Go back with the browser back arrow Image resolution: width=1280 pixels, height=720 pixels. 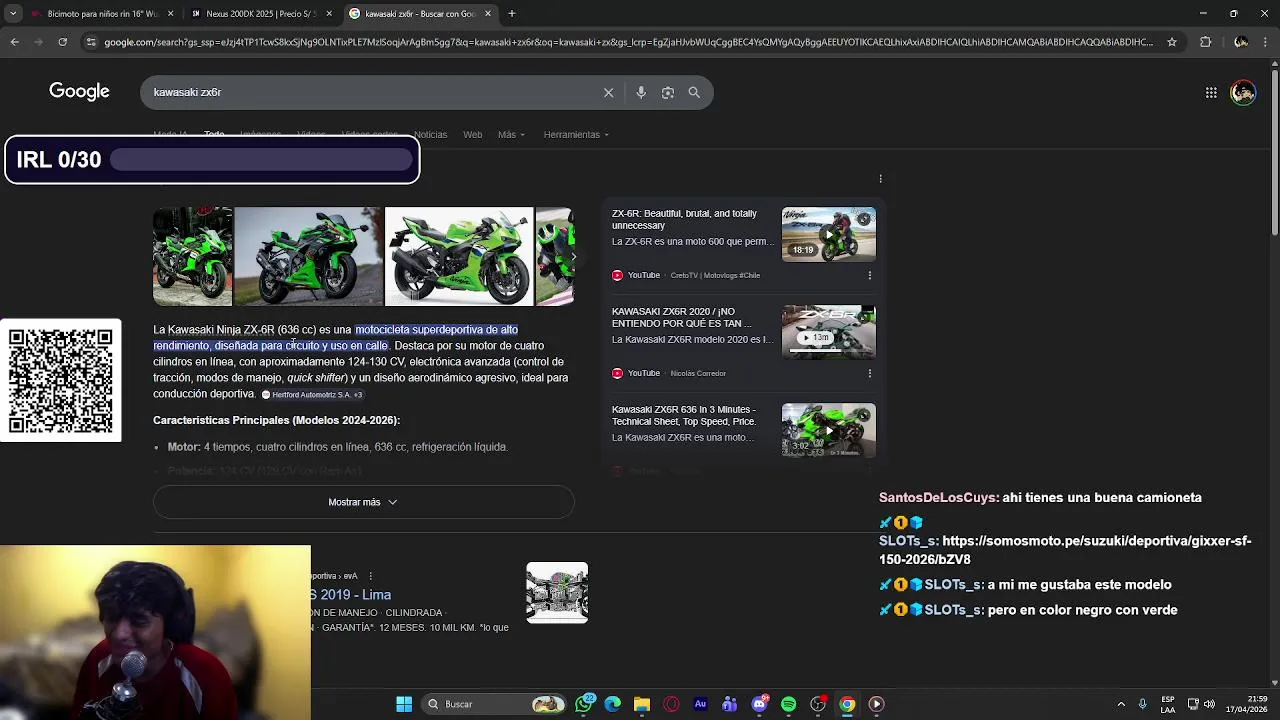[x=14, y=42]
